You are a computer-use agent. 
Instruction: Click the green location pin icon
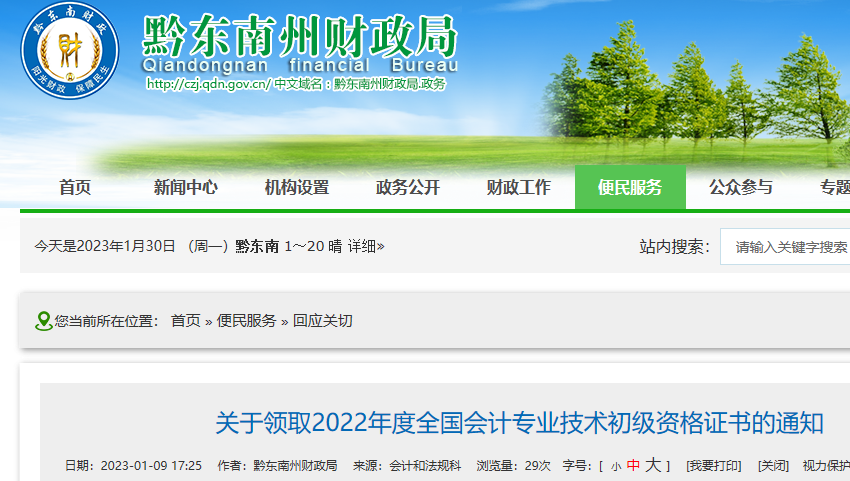click(43, 321)
